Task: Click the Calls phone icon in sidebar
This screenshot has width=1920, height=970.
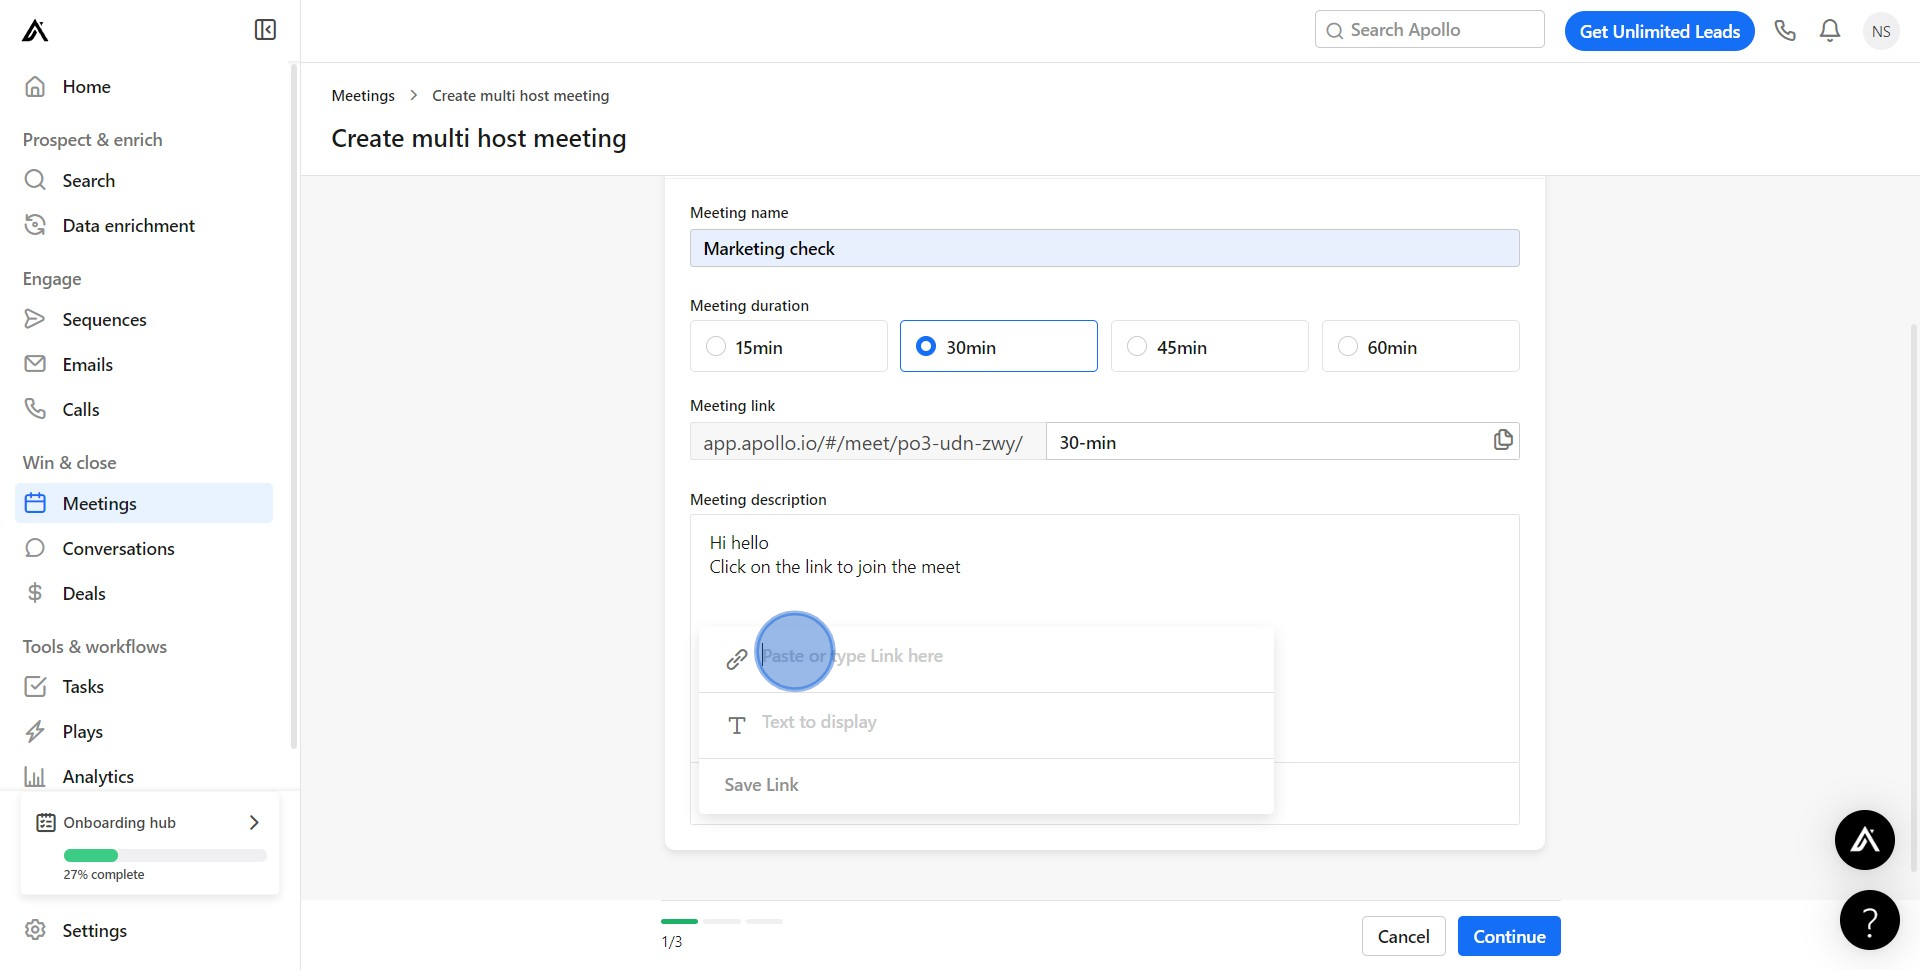Action: (35, 409)
